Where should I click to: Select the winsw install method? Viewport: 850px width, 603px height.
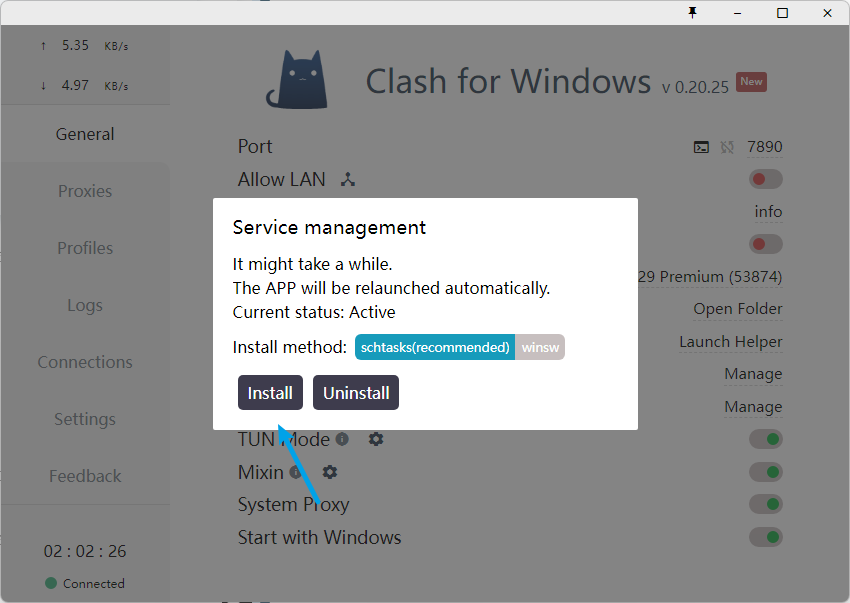click(x=540, y=347)
